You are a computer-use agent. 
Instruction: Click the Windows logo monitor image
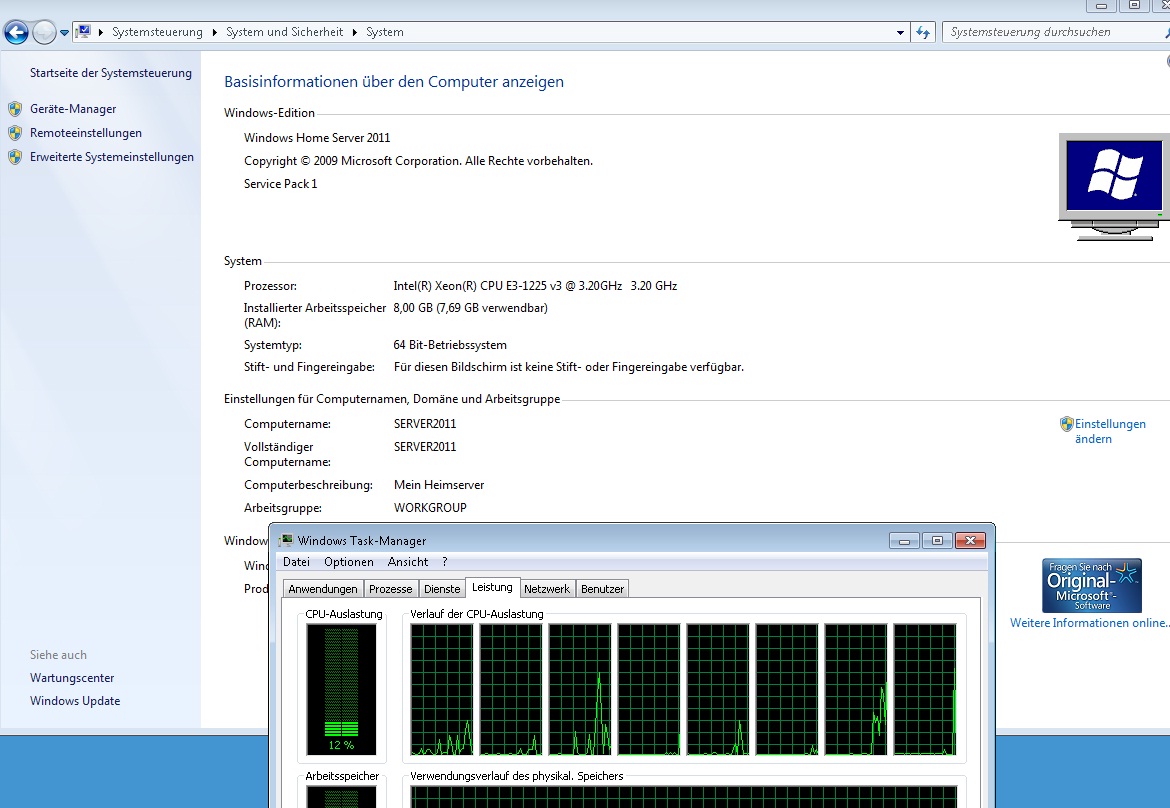tap(1113, 187)
